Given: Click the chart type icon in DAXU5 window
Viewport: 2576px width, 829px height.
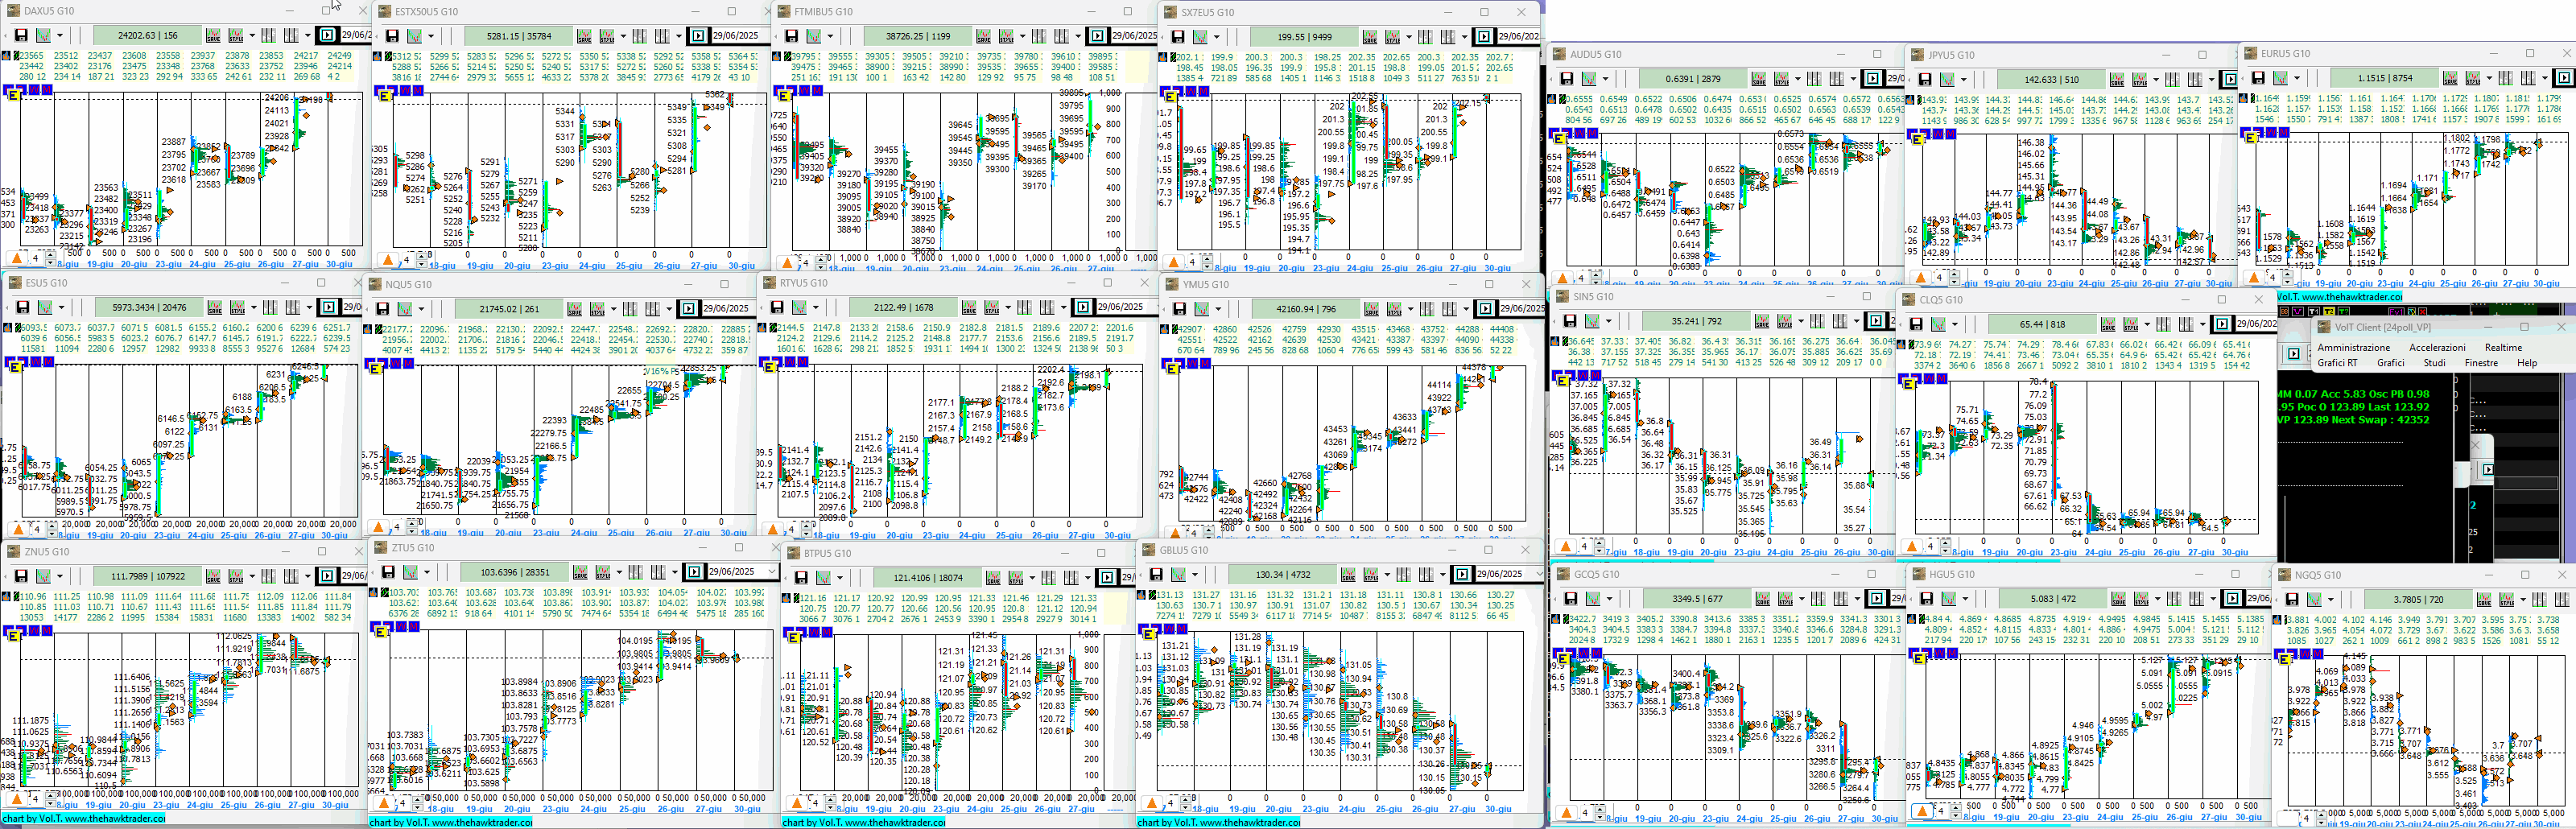Looking at the screenshot, I should [x=43, y=35].
